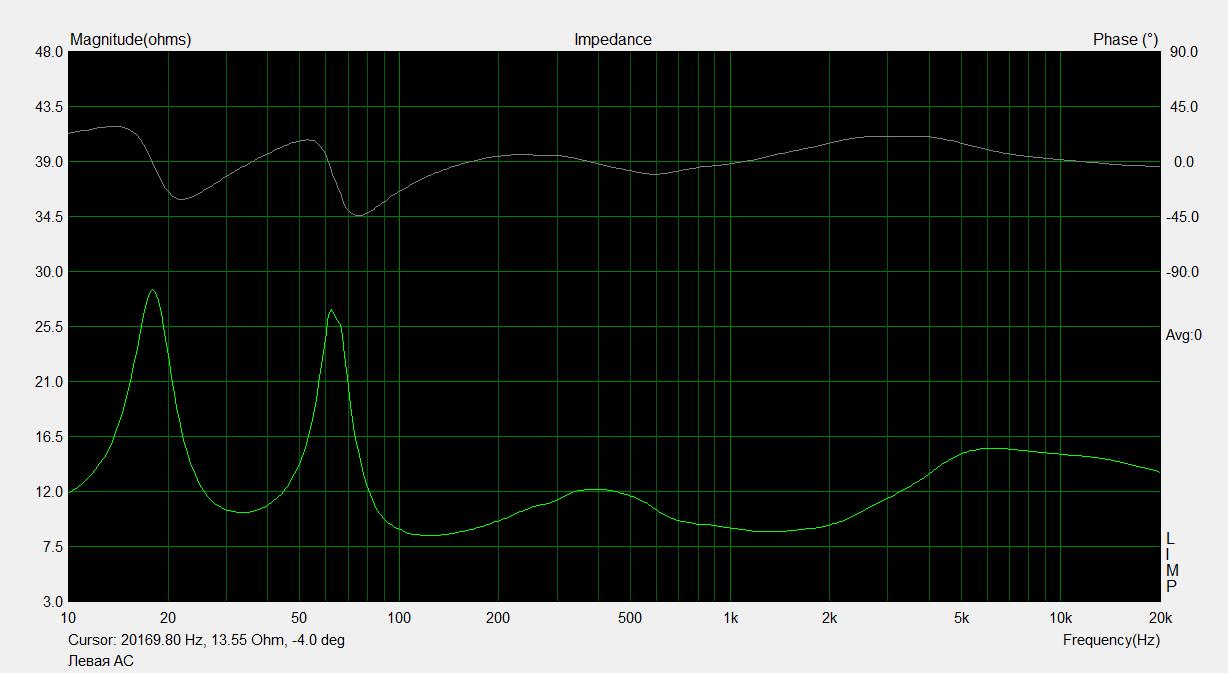This screenshot has width=1228, height=673.
Task: Click the Phase (°) axis label
Action: point(1125,40)
